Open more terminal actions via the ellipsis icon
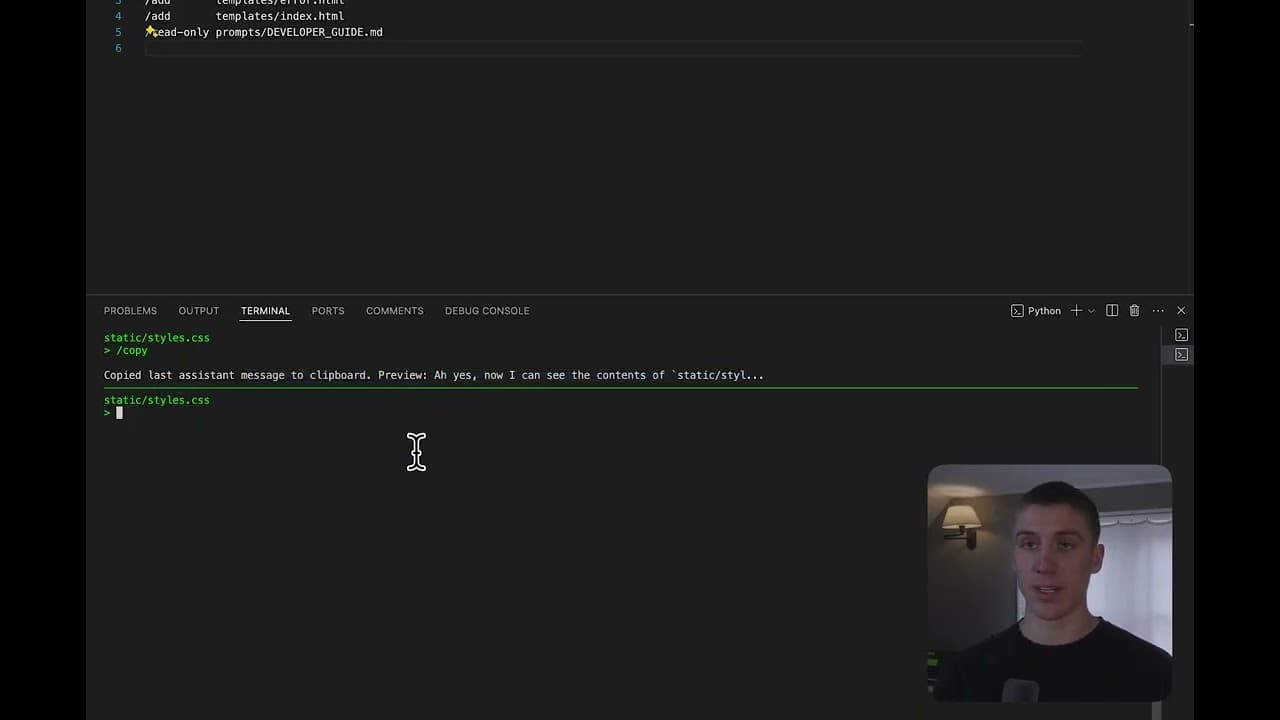The image size is (1280, 720). (1157, 311)
